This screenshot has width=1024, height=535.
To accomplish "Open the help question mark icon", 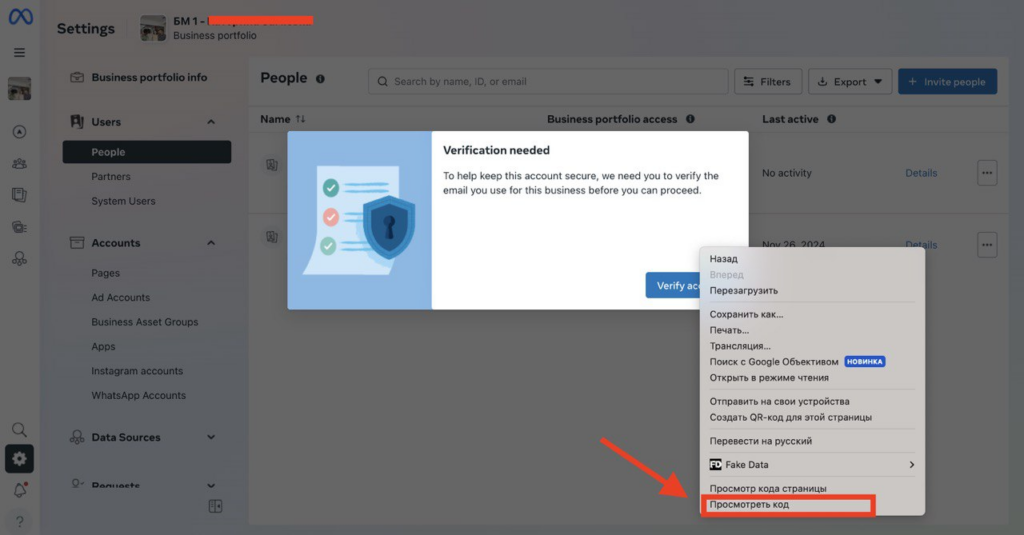I will click(x=20, y=521).
